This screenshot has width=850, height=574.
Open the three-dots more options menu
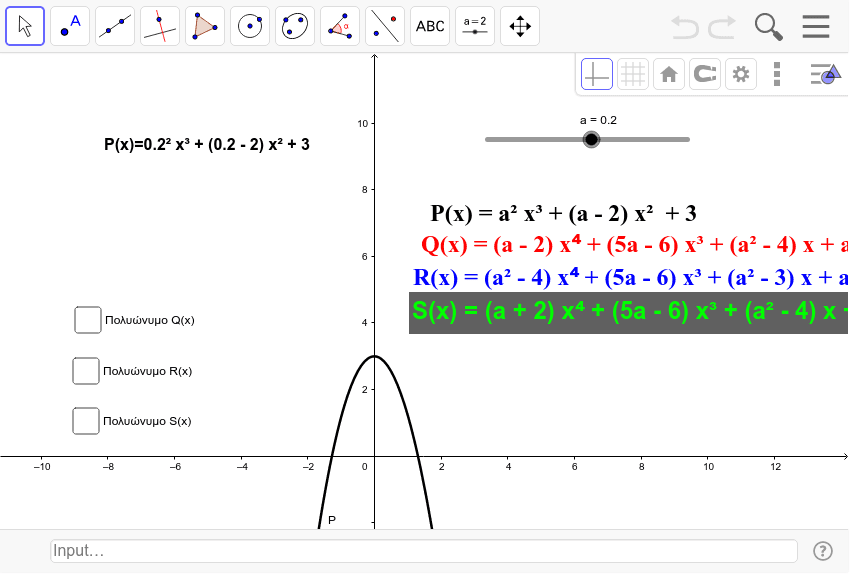click(x=777, y=74)
